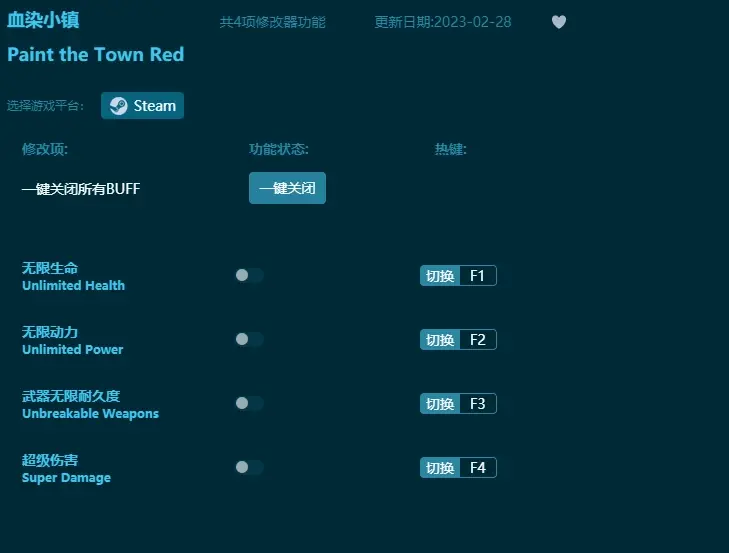Click 切换 button for F1 hotkey
The width and height of the screenshot is (729, 553).
[x=440, y=276]
